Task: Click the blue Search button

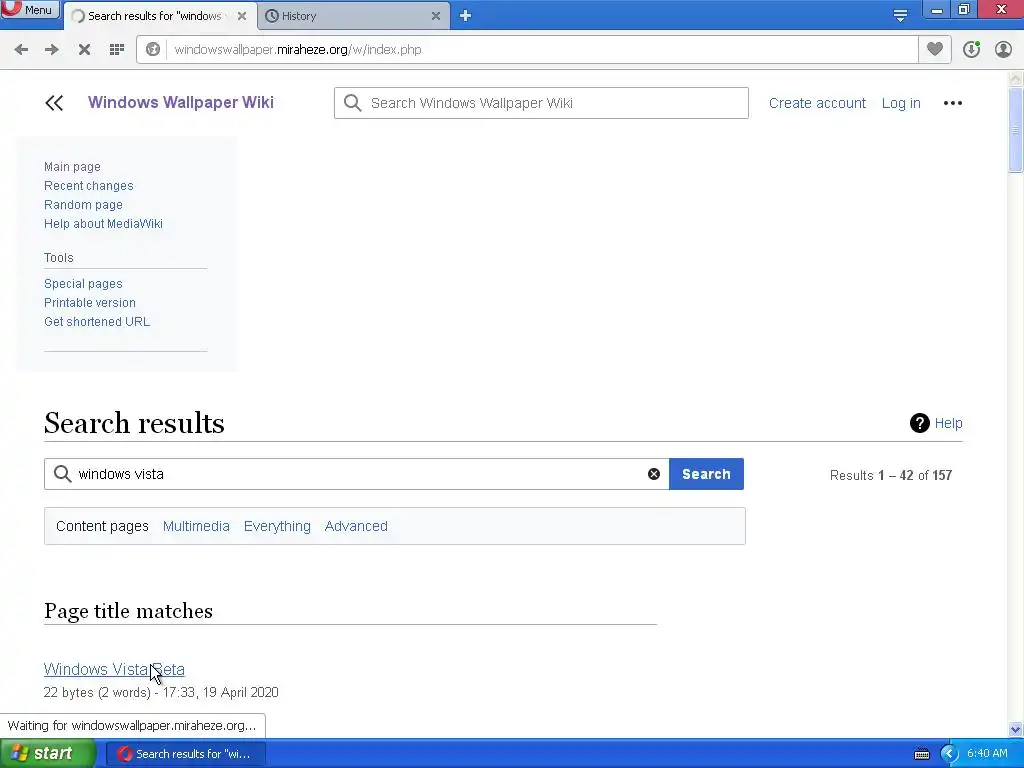Action: pos(706,474)
